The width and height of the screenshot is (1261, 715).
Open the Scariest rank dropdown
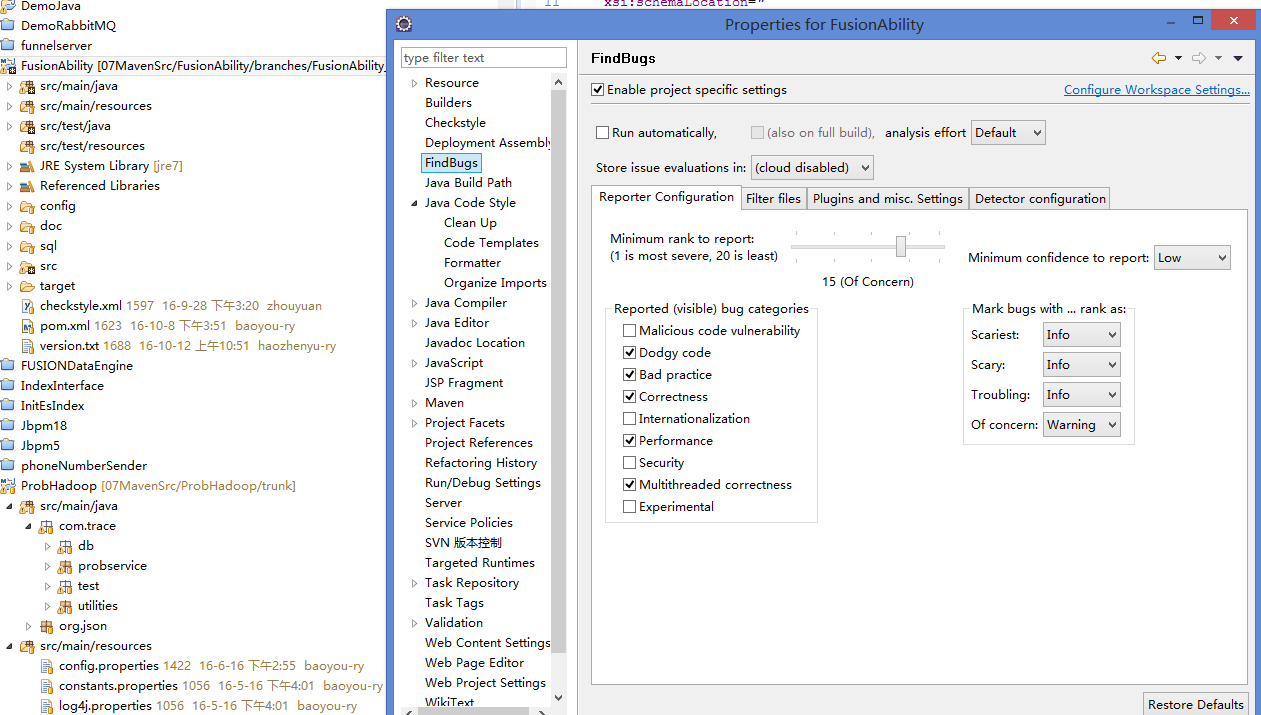1081,335
